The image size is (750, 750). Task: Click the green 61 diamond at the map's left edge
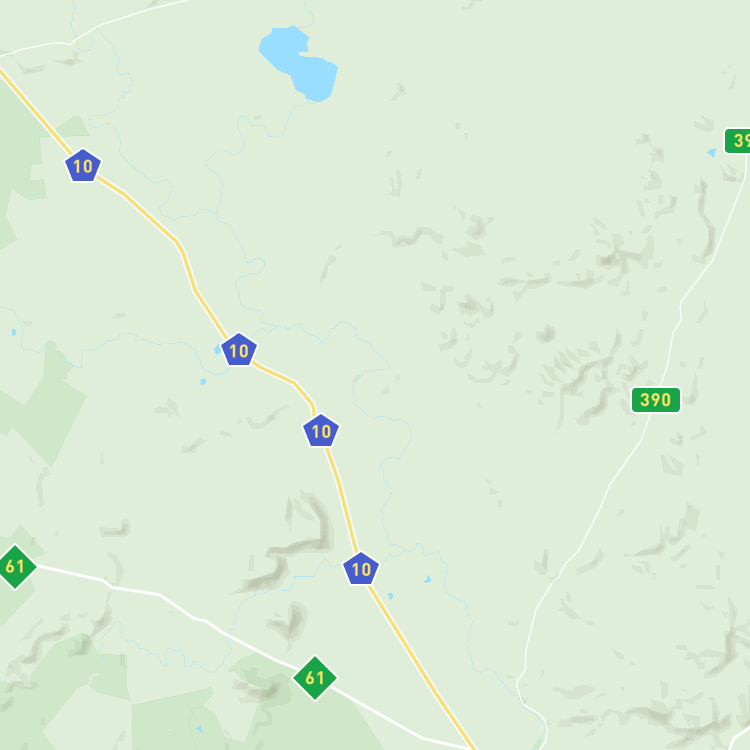tap(15, 567)
